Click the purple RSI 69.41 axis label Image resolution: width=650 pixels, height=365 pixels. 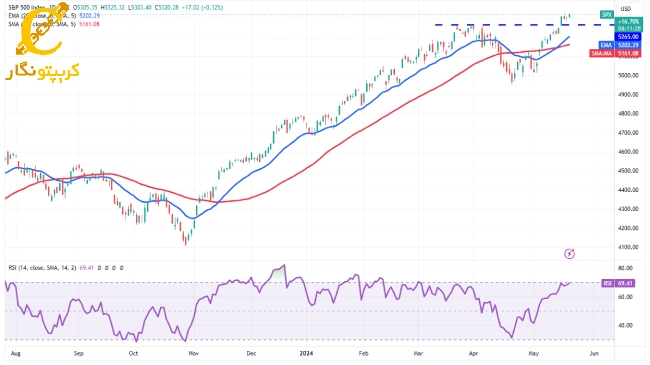tap(618, 283)
